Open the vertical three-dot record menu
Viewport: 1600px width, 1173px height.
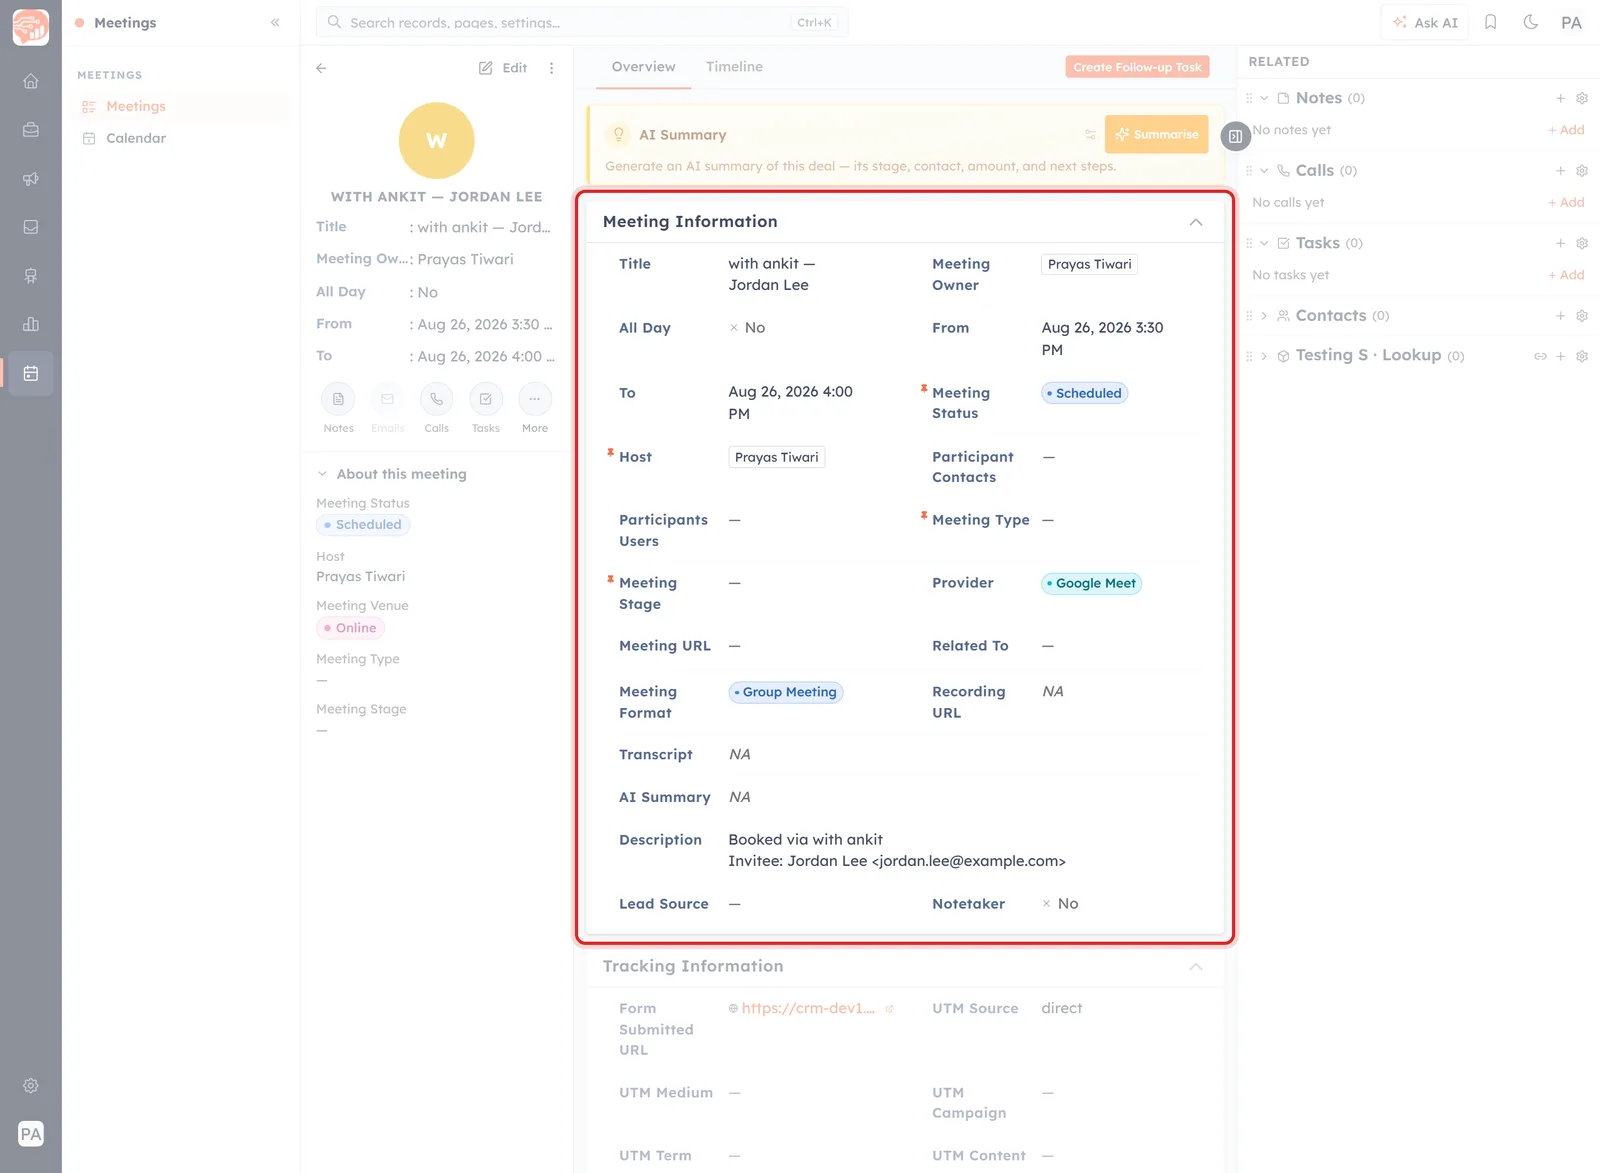[x=551, y=68]
